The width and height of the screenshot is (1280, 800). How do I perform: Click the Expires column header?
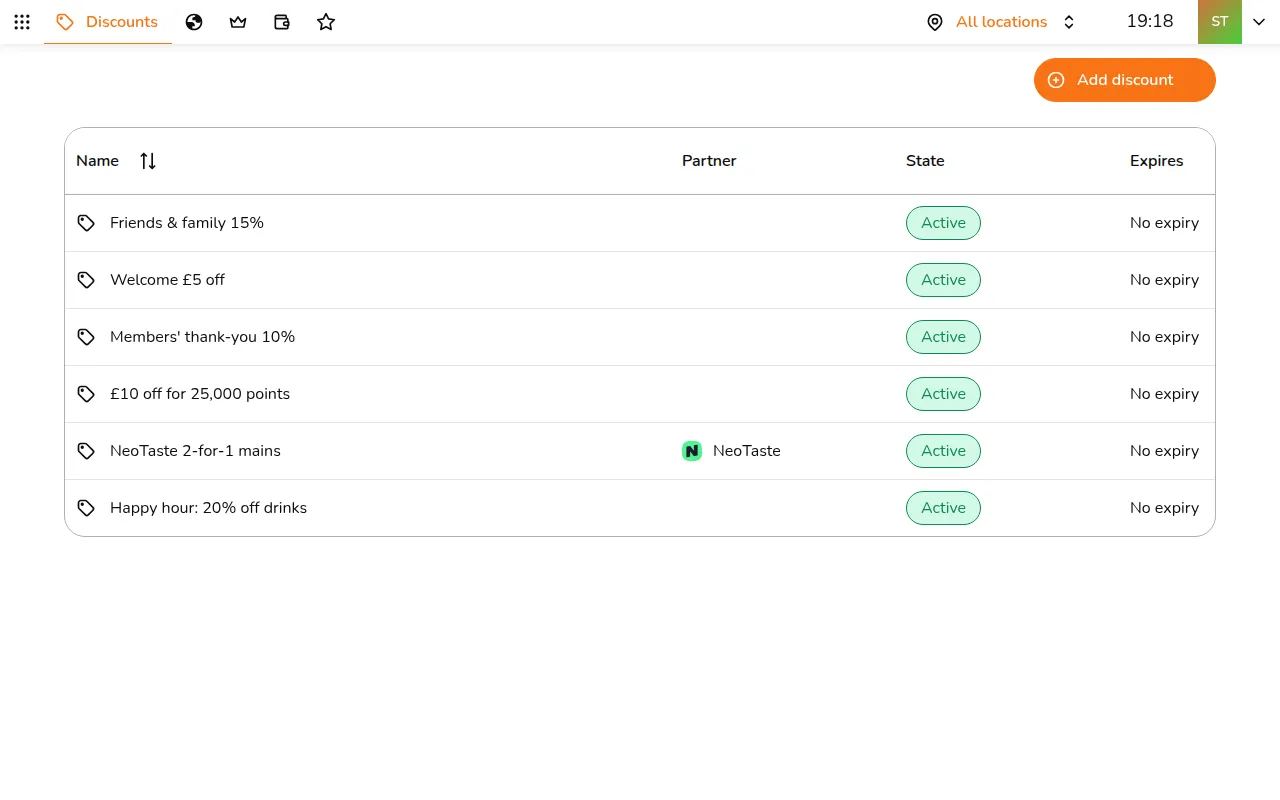[x=1157, y=161]
